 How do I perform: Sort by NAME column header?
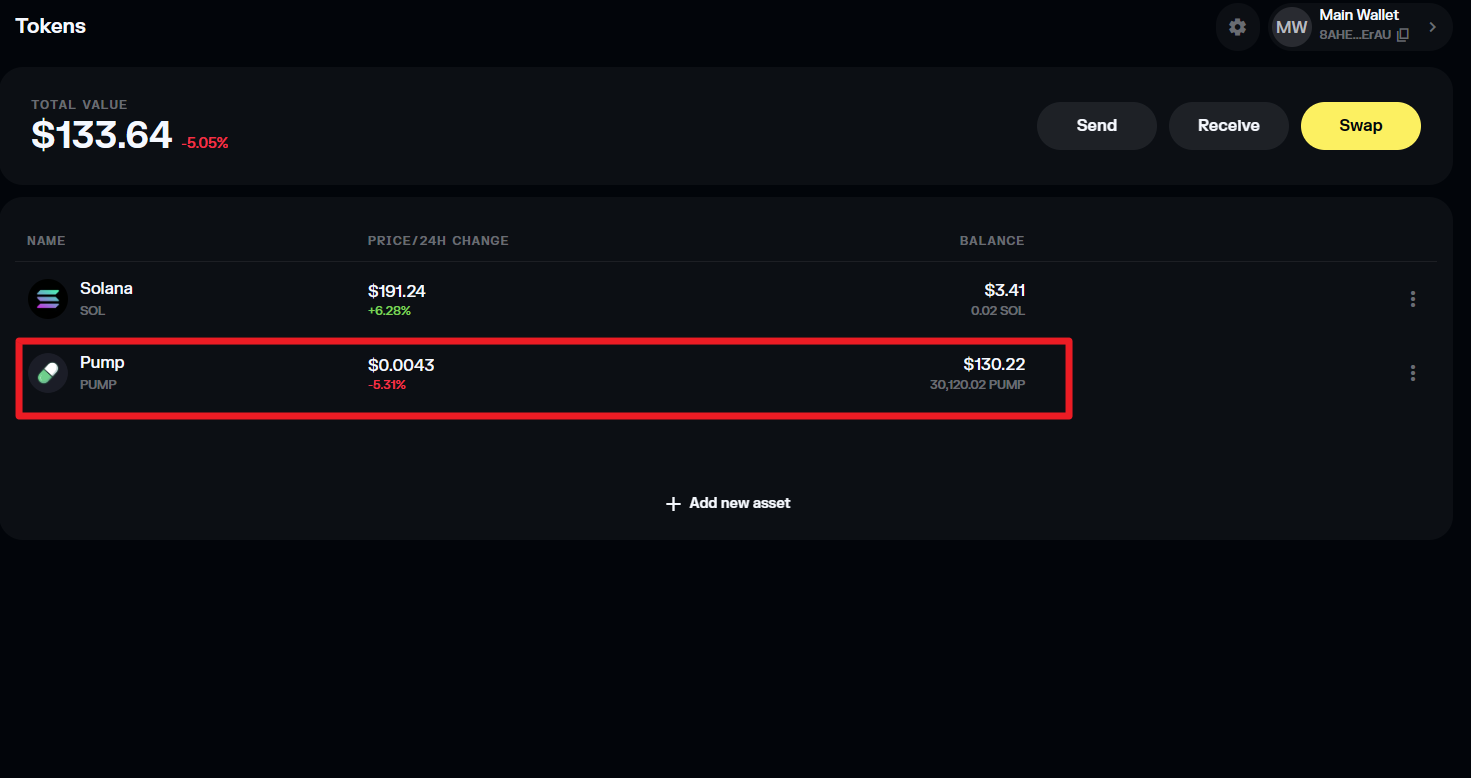pos(46,241)
